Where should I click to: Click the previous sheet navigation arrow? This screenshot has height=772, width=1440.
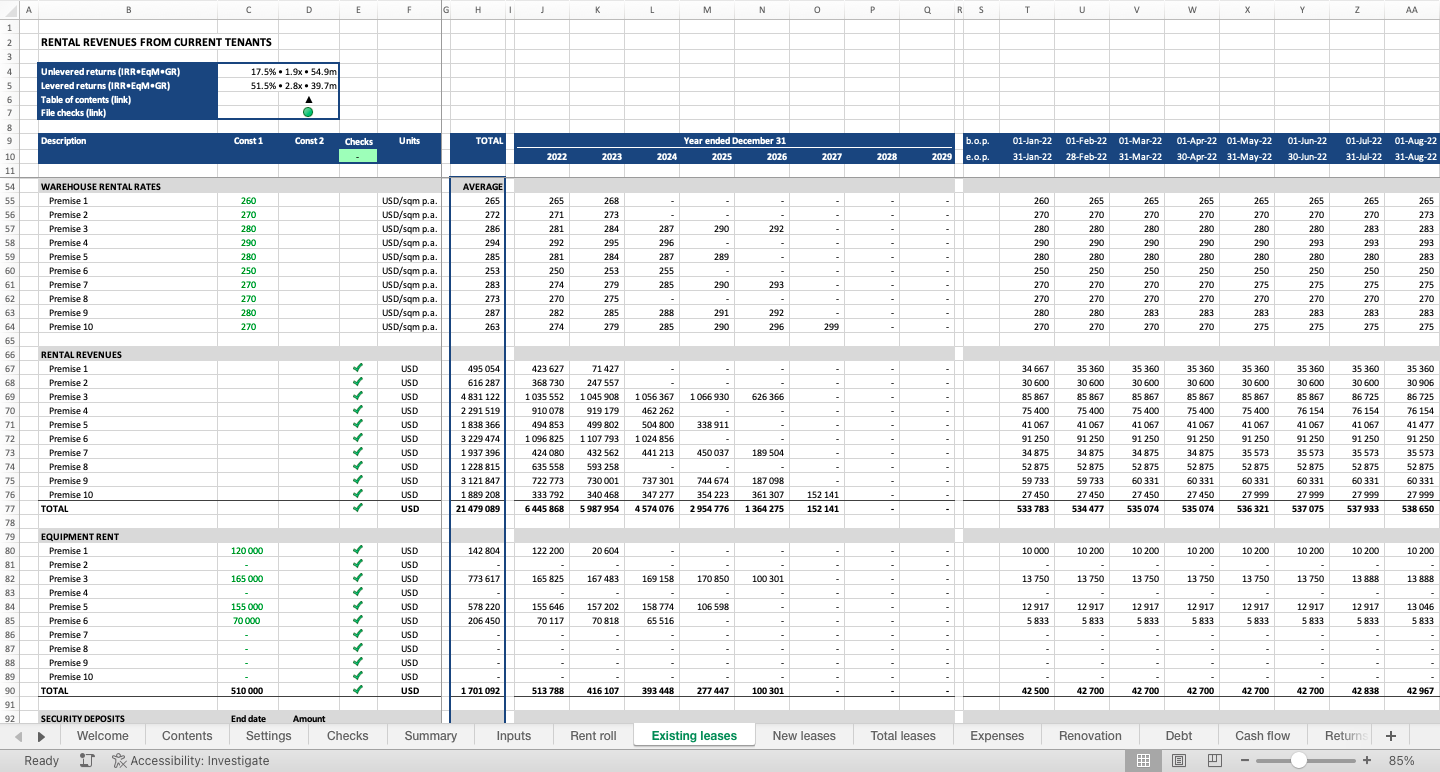[x=18, y=736]
